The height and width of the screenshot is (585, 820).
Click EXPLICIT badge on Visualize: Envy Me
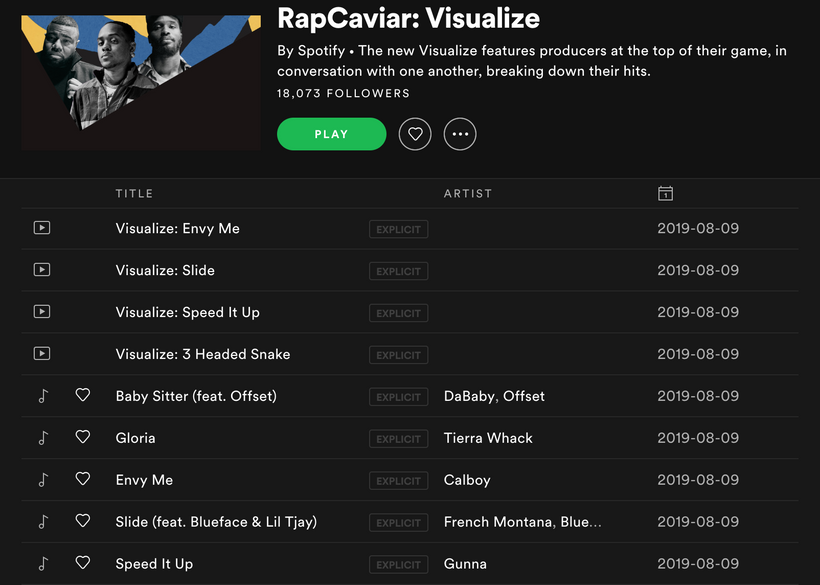(398, 229)
